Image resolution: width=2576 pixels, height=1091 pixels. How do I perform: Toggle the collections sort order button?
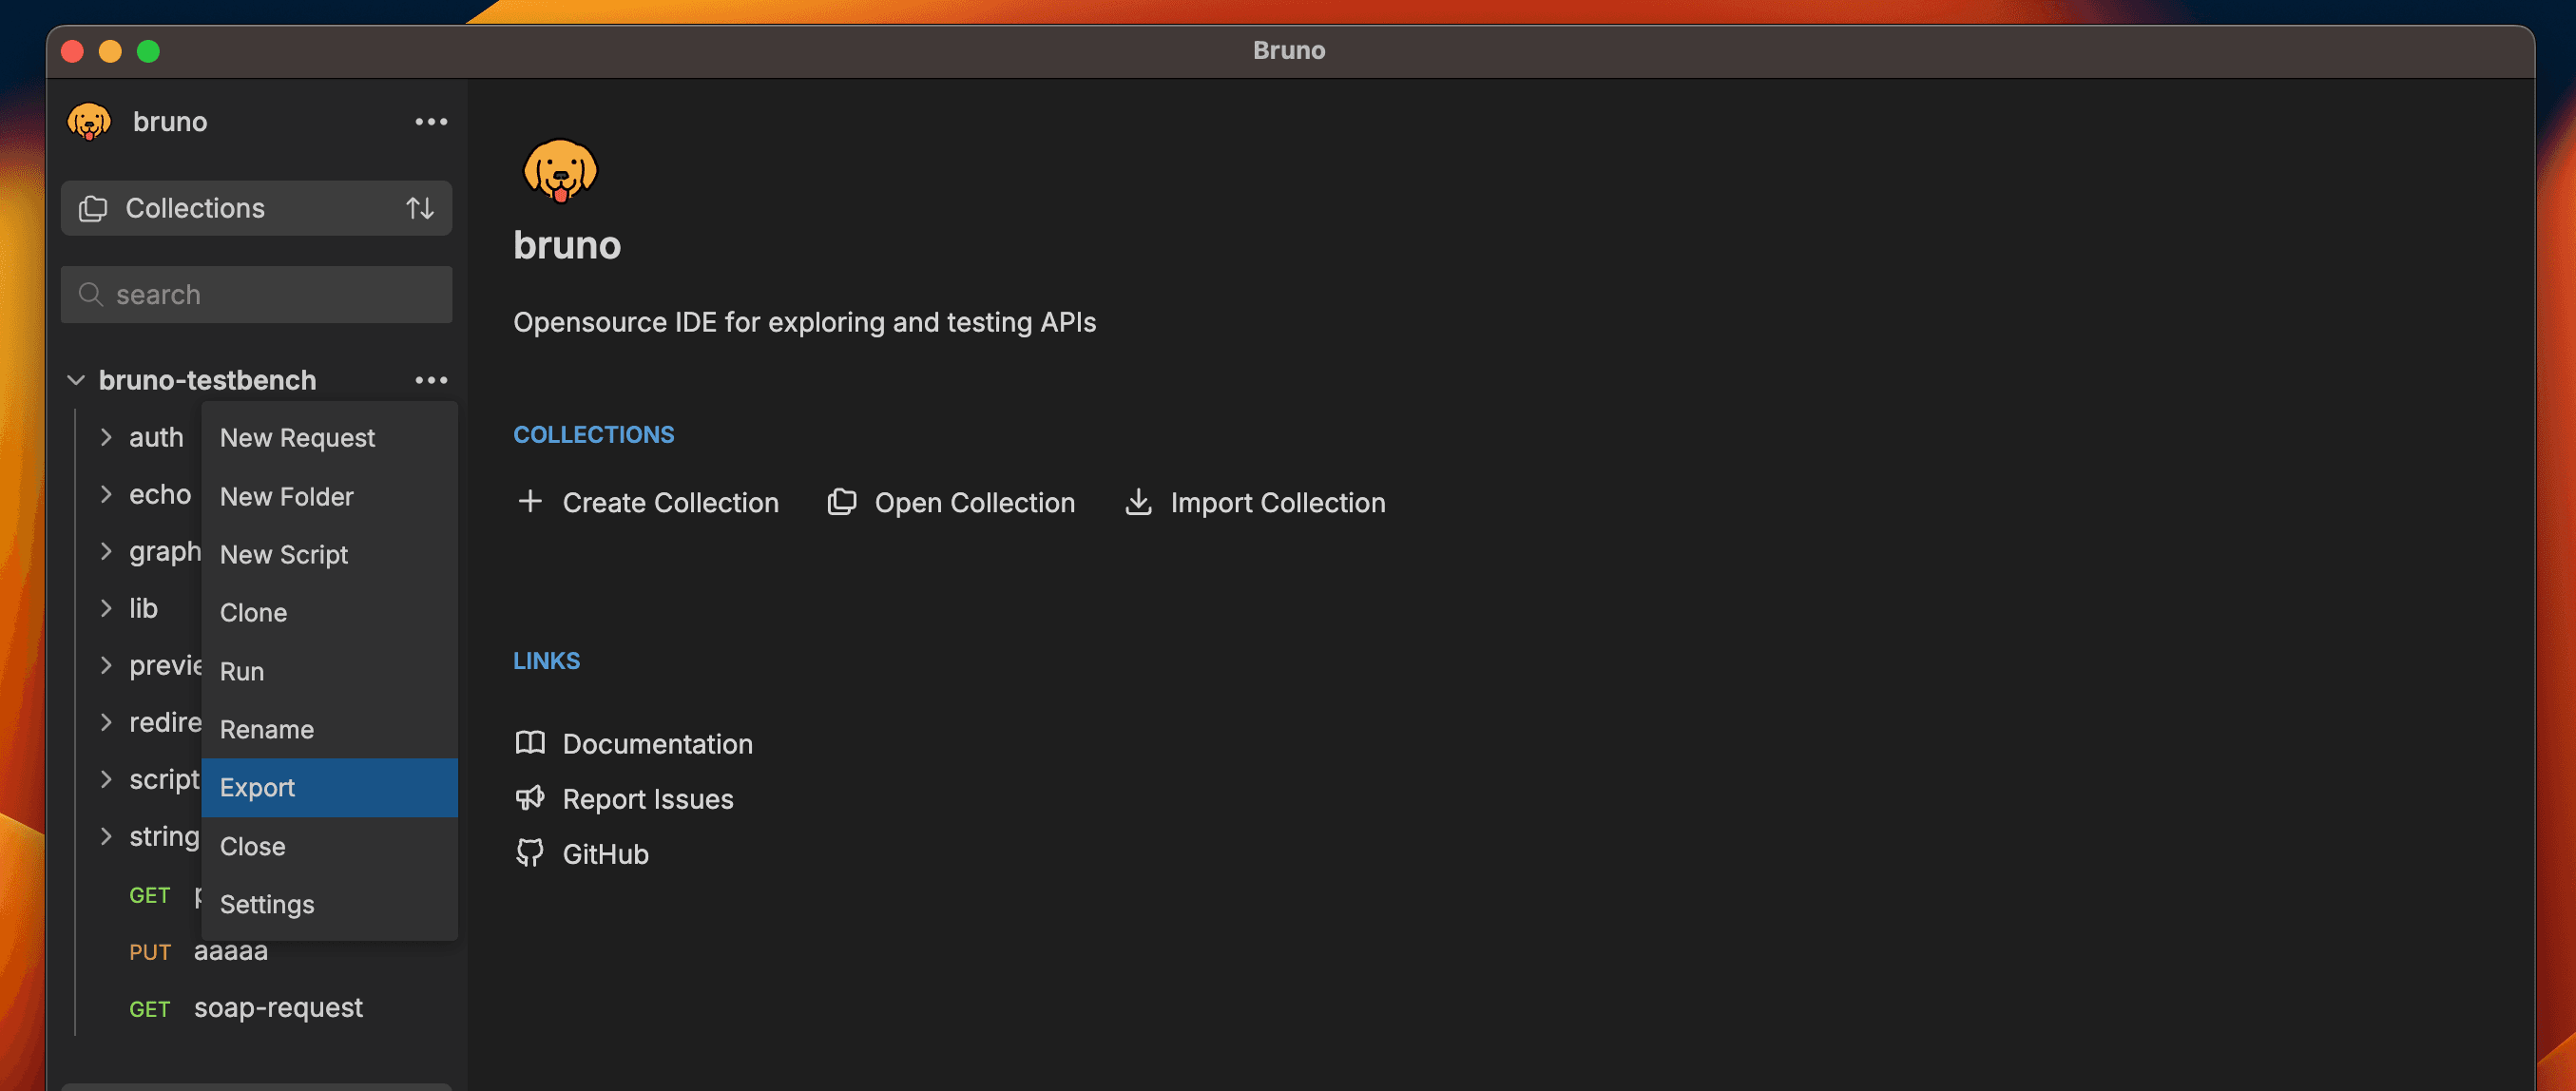[x=417, y=207]
